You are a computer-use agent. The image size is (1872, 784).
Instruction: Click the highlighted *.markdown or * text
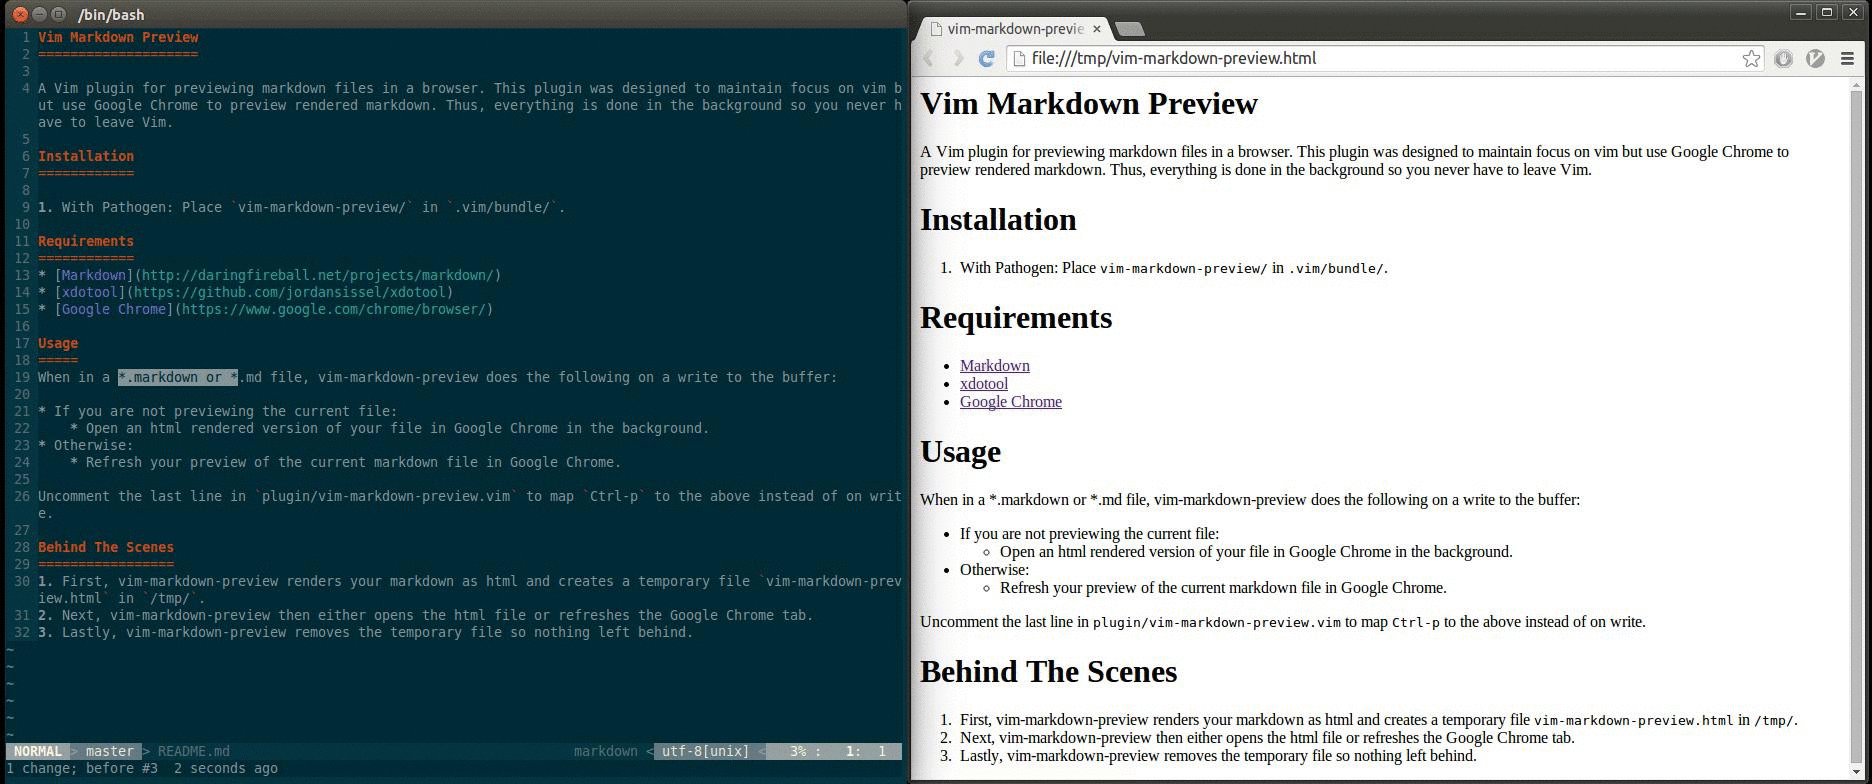click(x=178, y=377)
